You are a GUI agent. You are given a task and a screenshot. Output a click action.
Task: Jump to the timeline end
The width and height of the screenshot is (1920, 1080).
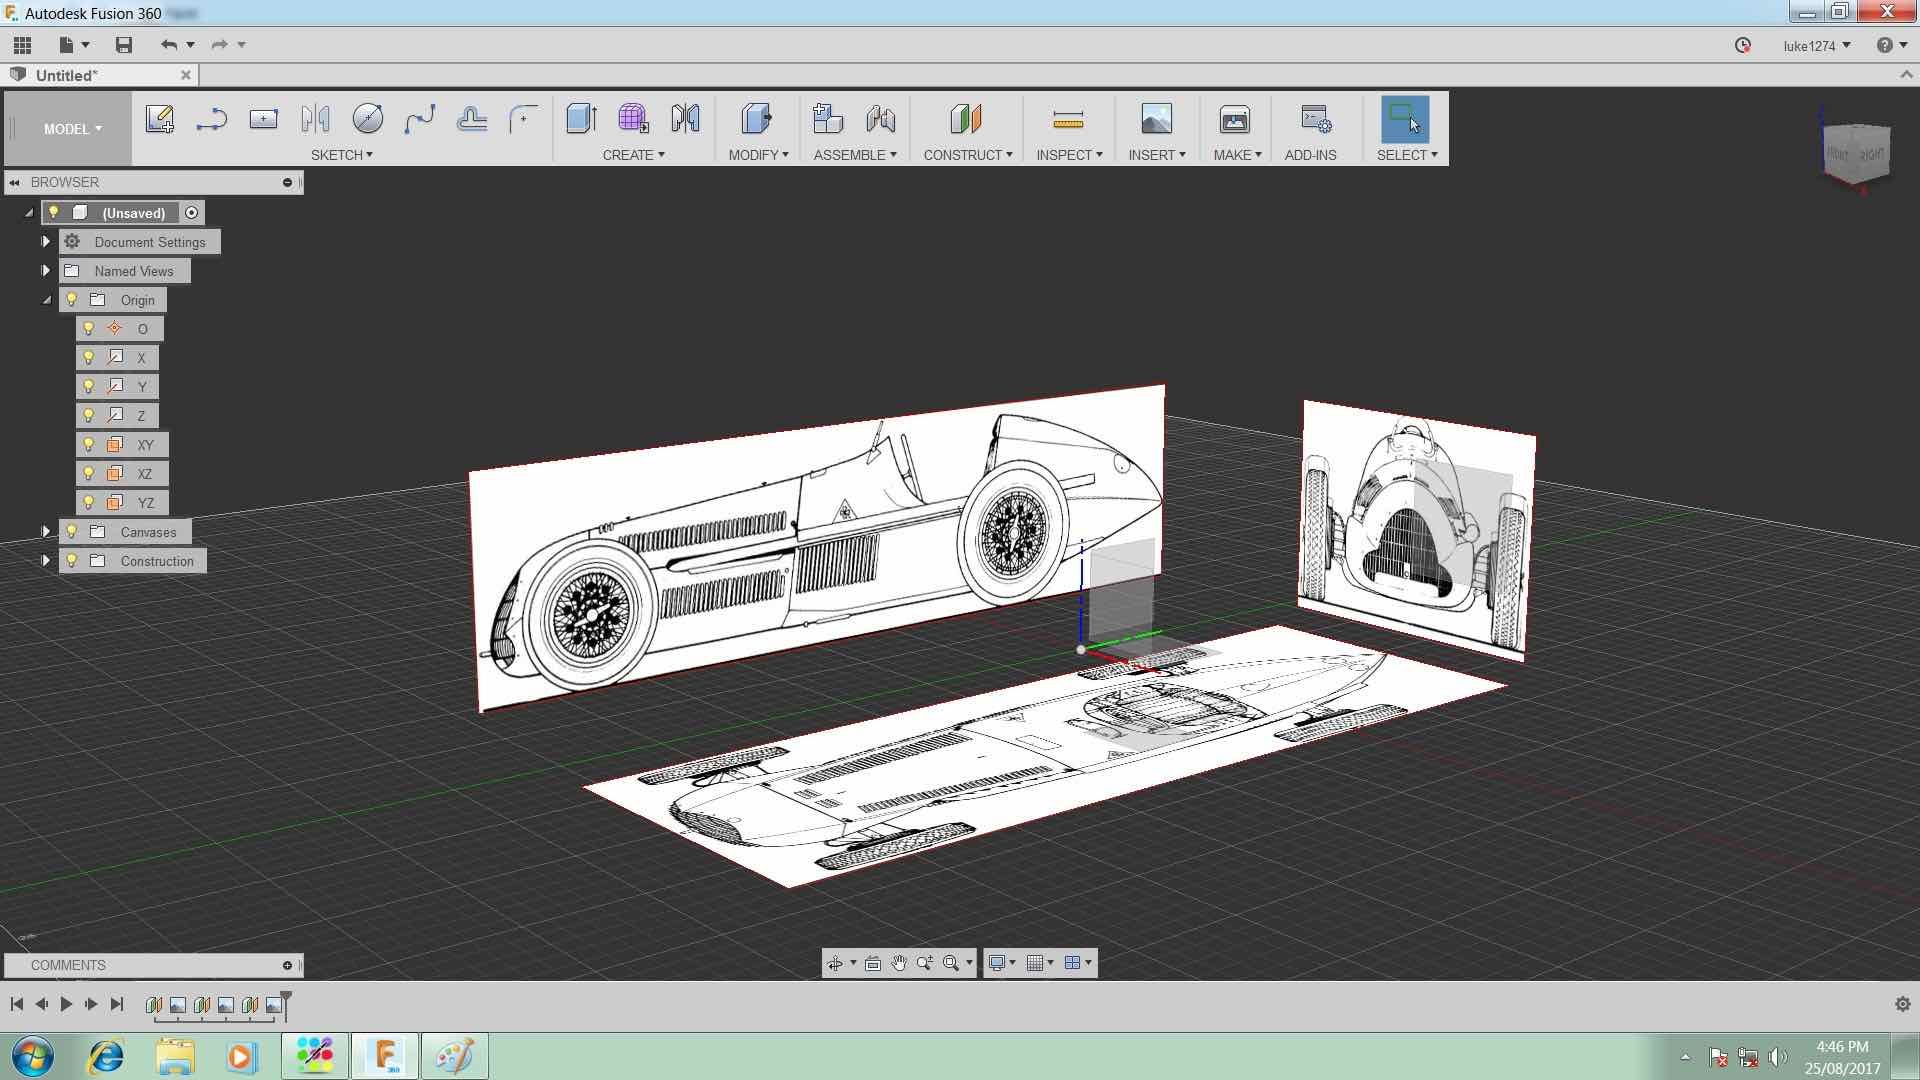pos(117,1004)
